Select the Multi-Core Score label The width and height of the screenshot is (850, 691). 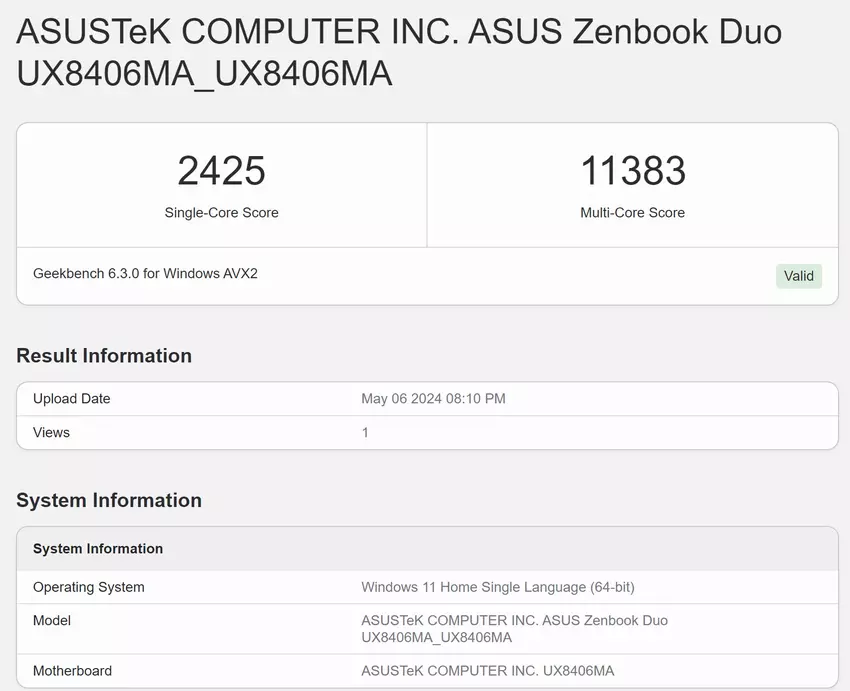pyautogui.click(x=632, y=213)
